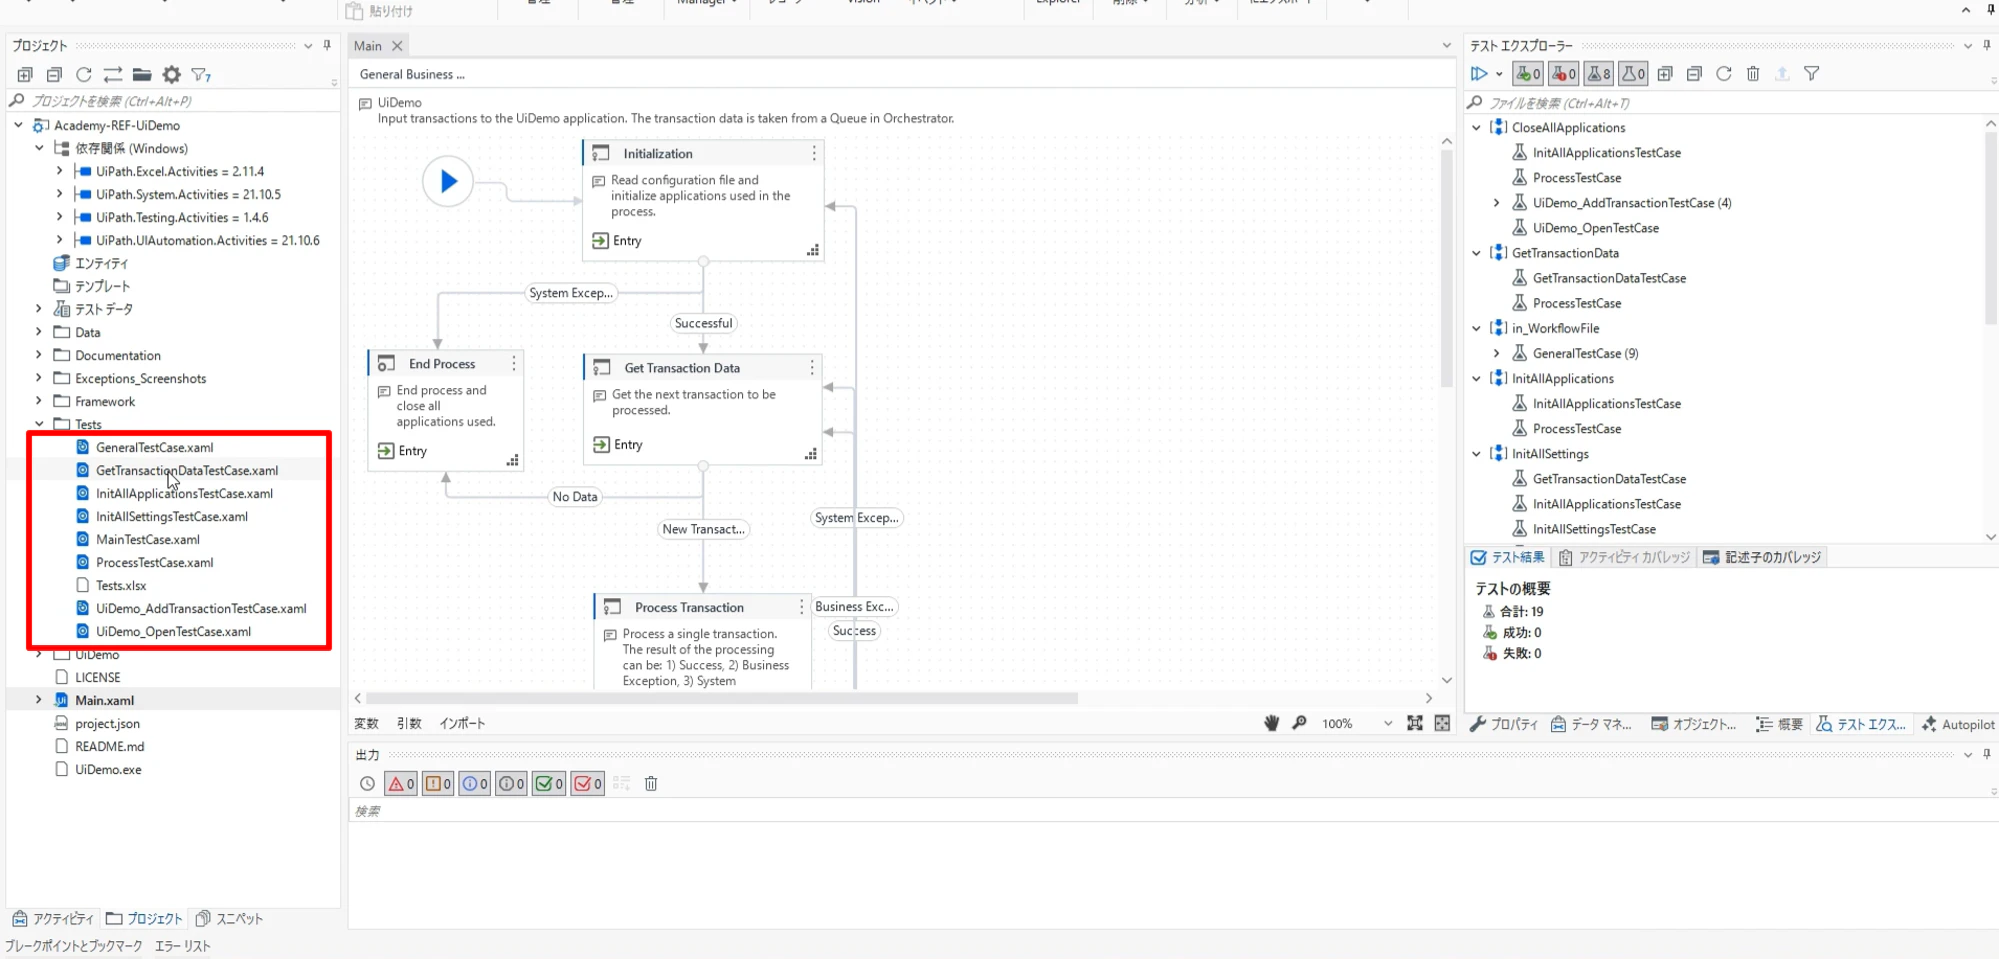
Task: Click the collapse all icon in Project panel
Action: tap(54, 75)
